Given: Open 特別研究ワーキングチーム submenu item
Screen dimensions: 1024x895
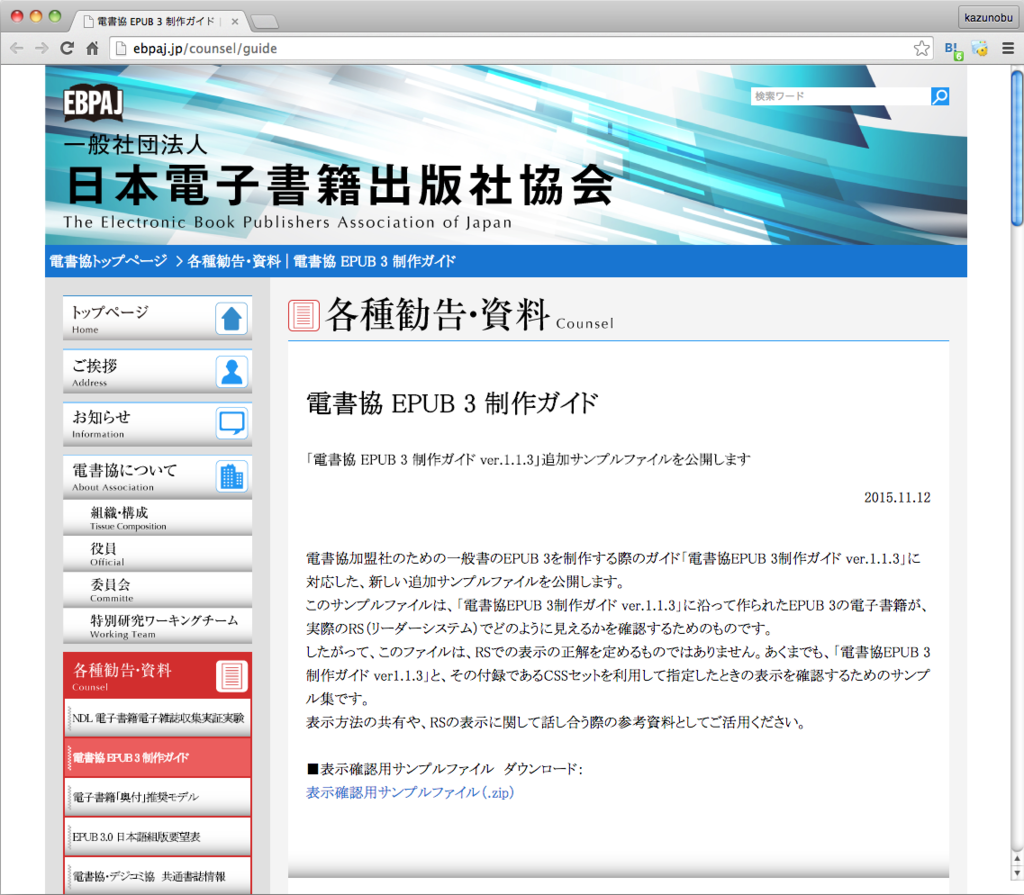Looking at the screenshot, I should pyautogui.click(x=157, y=625).
